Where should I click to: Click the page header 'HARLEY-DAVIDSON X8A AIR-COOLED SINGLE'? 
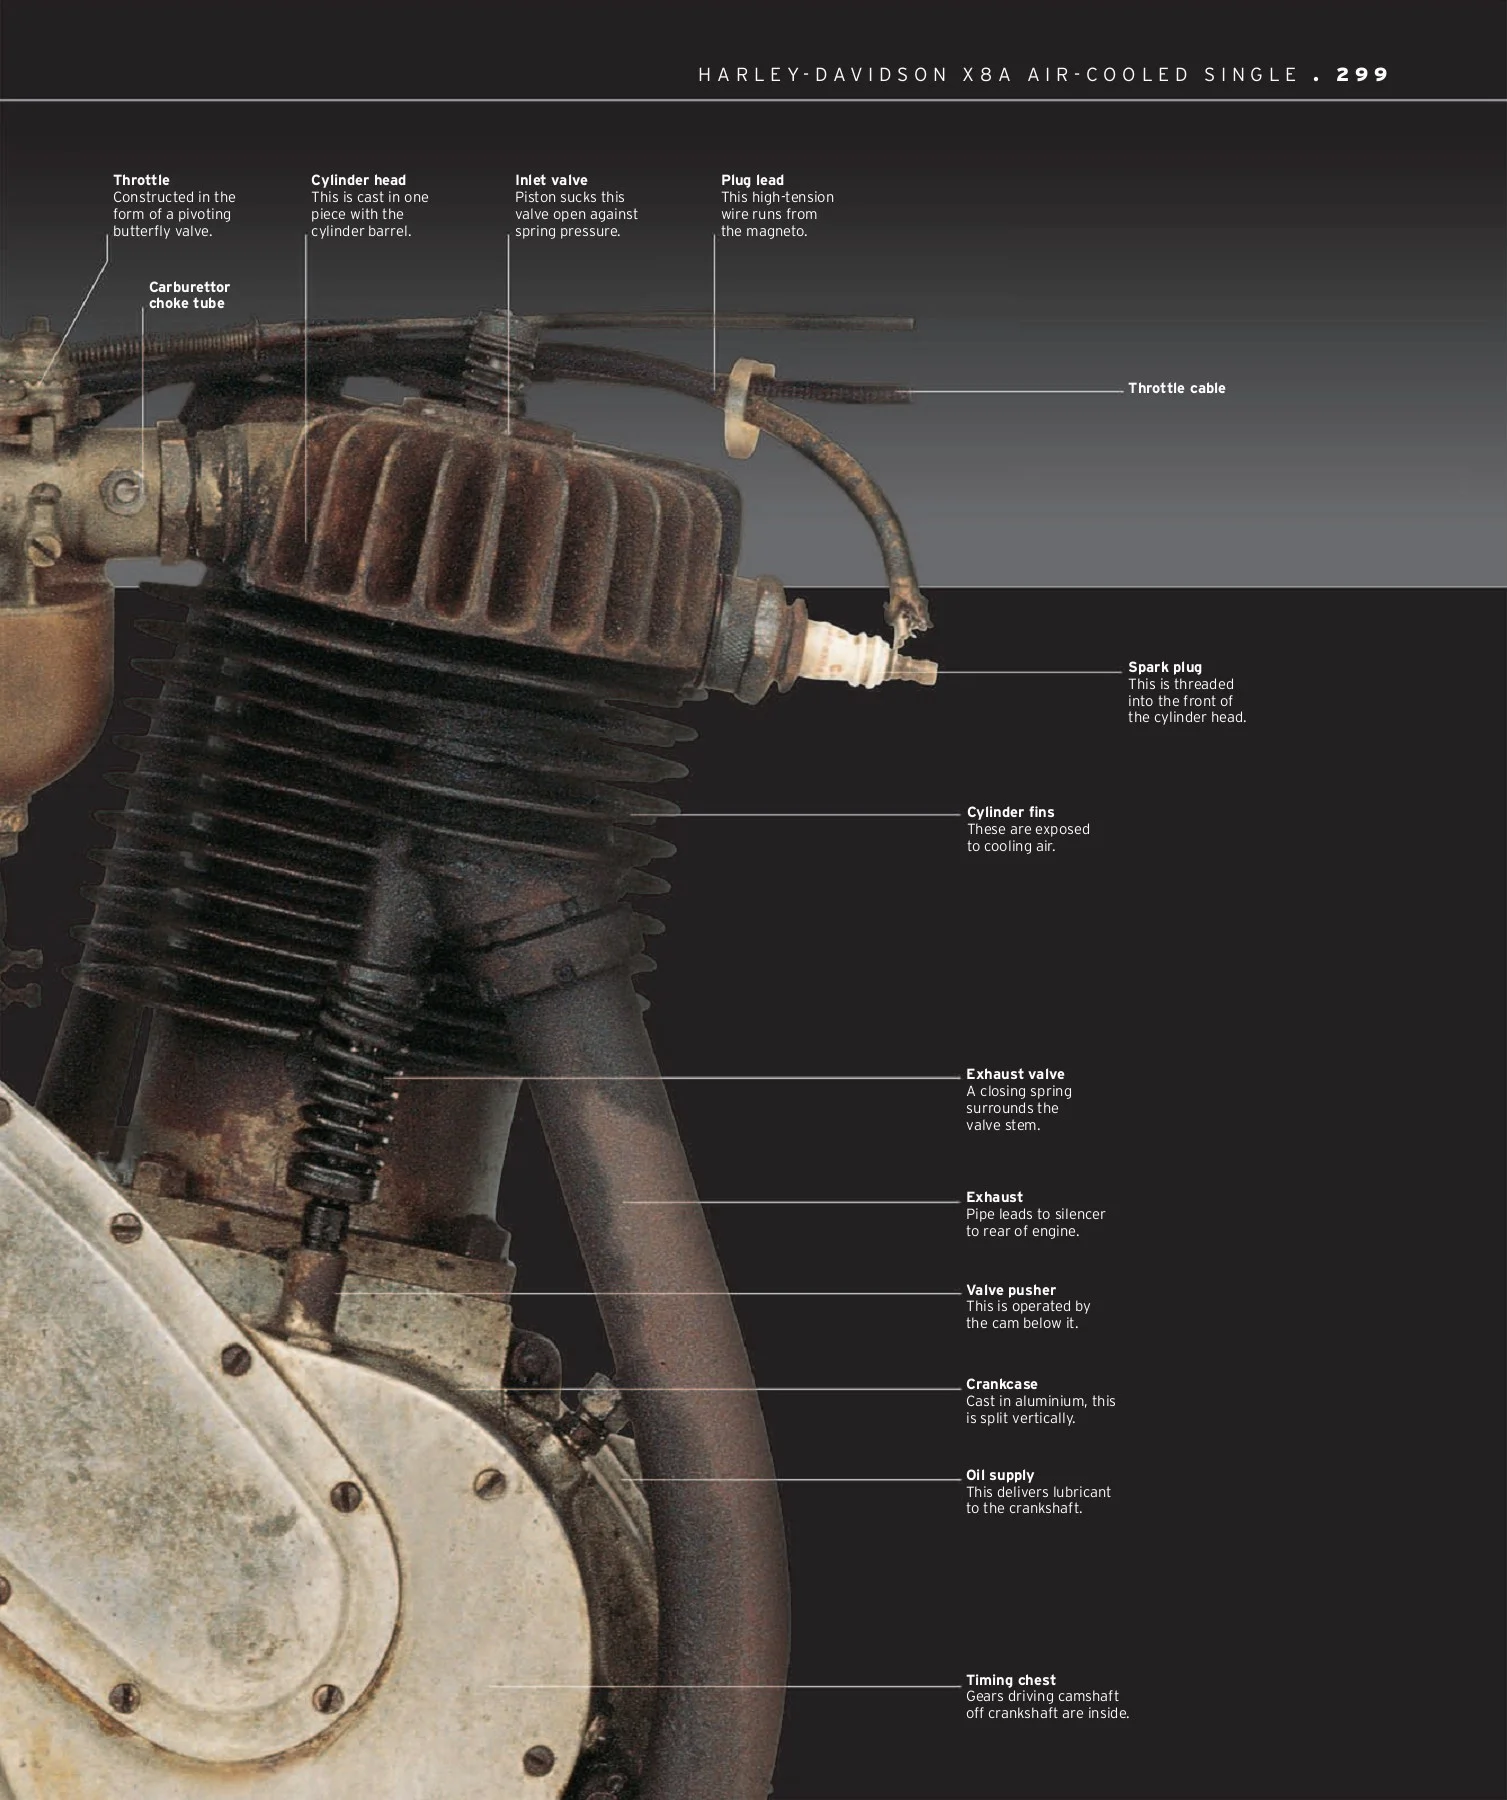click(998, 75)
